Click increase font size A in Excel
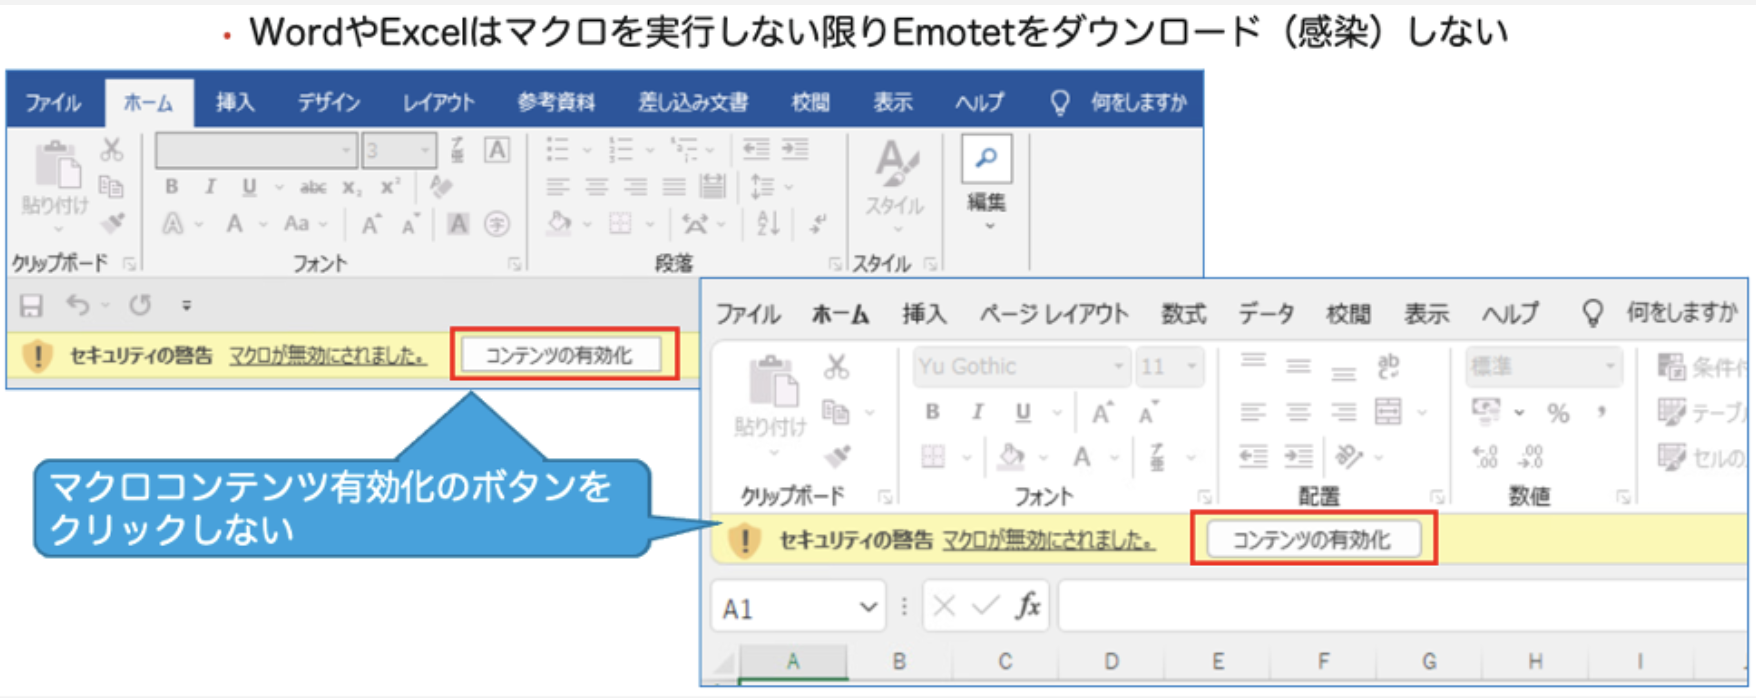This screenshot has height=698, width=1756. pos(1101,411)
